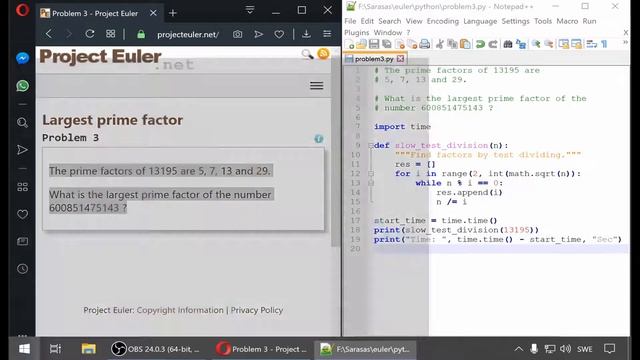Open WhatsApp in the Opera sidebar
The height and width of the screenshot is (360, 640).
[x=22, y=86]
